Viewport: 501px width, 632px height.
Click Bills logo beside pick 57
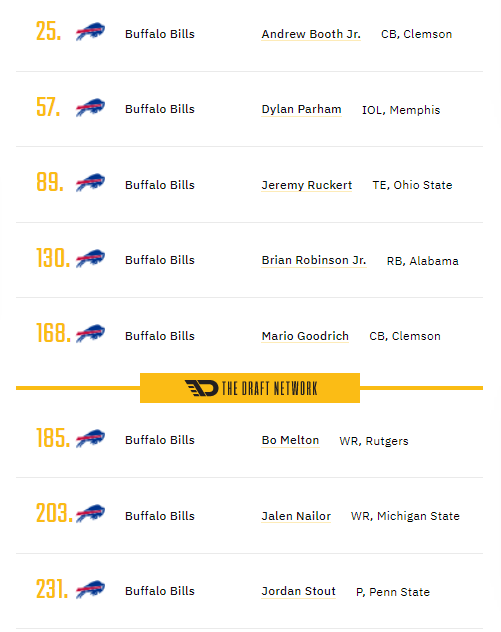coord(90,107)
